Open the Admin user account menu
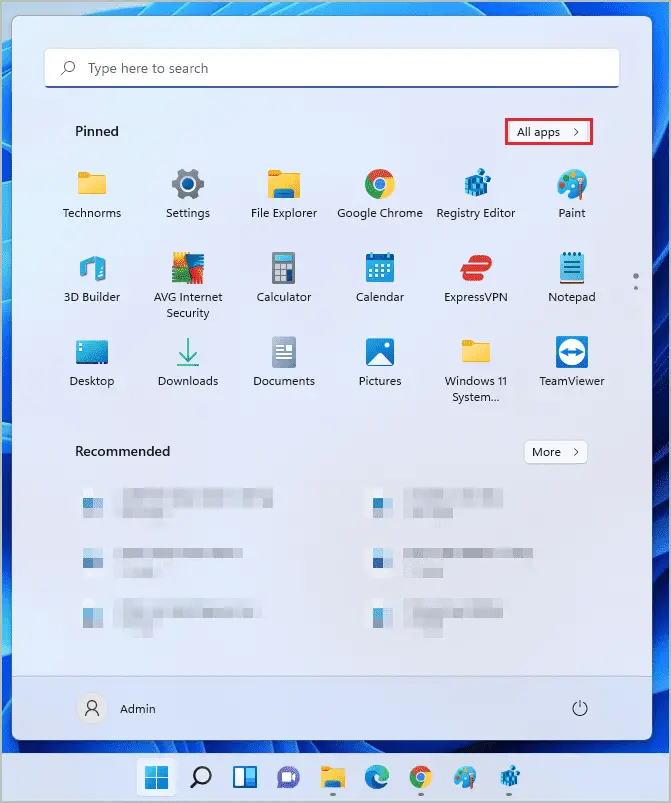This screenshot has height=803, width=671. (x=117, y=708)
